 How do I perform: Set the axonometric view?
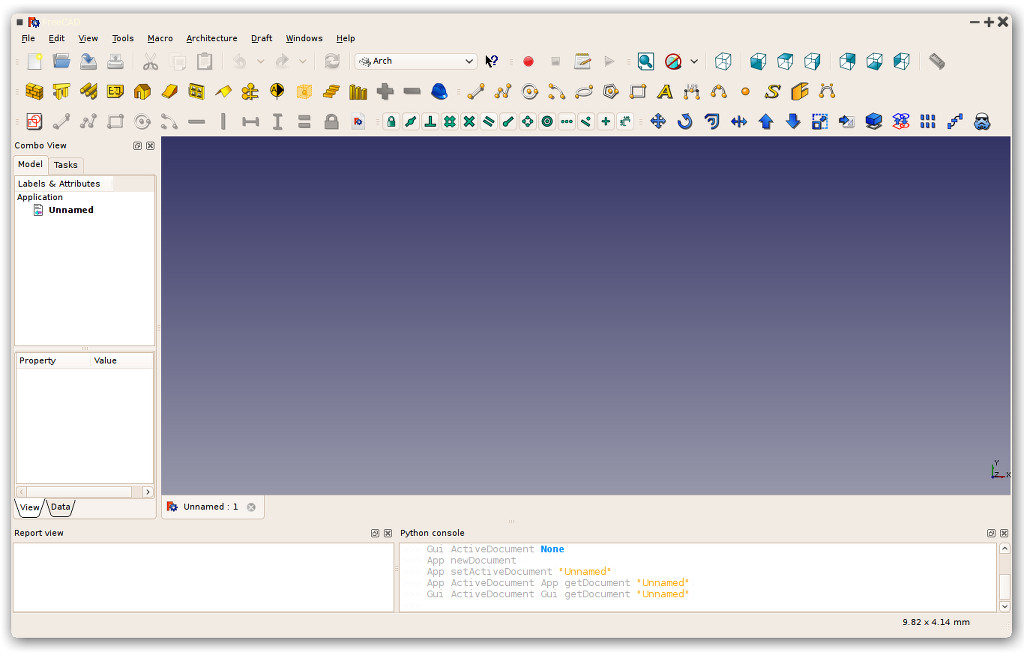pos(723,61)
